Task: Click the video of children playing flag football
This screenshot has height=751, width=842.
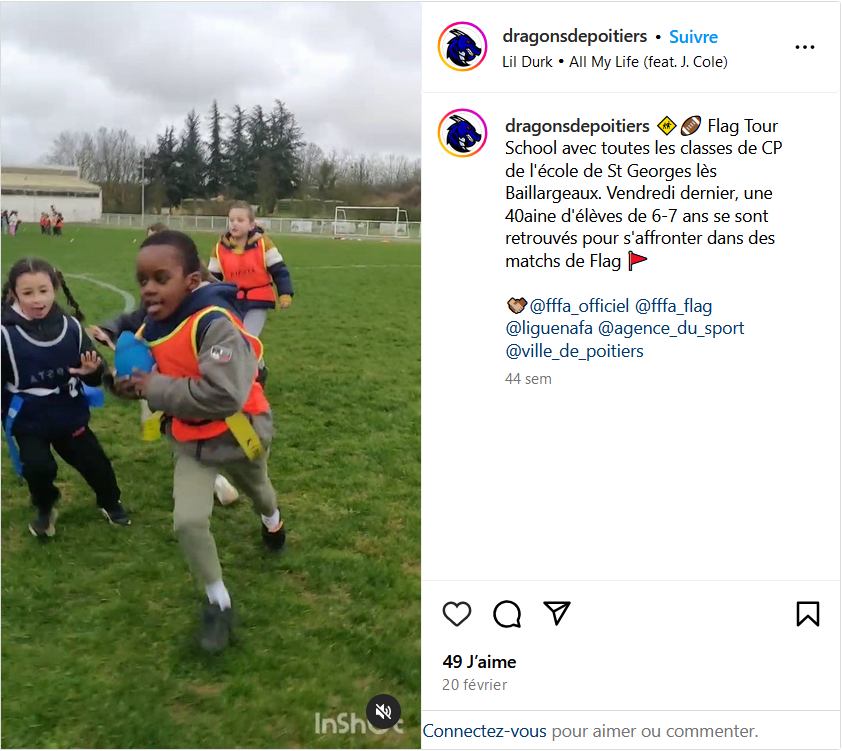Action: (210, 375)
